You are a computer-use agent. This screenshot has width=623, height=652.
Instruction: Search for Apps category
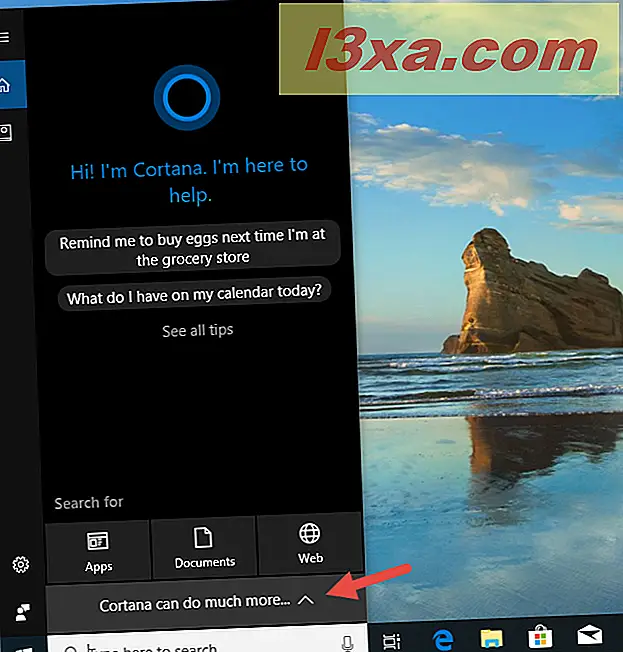click(x=98, y=551)
